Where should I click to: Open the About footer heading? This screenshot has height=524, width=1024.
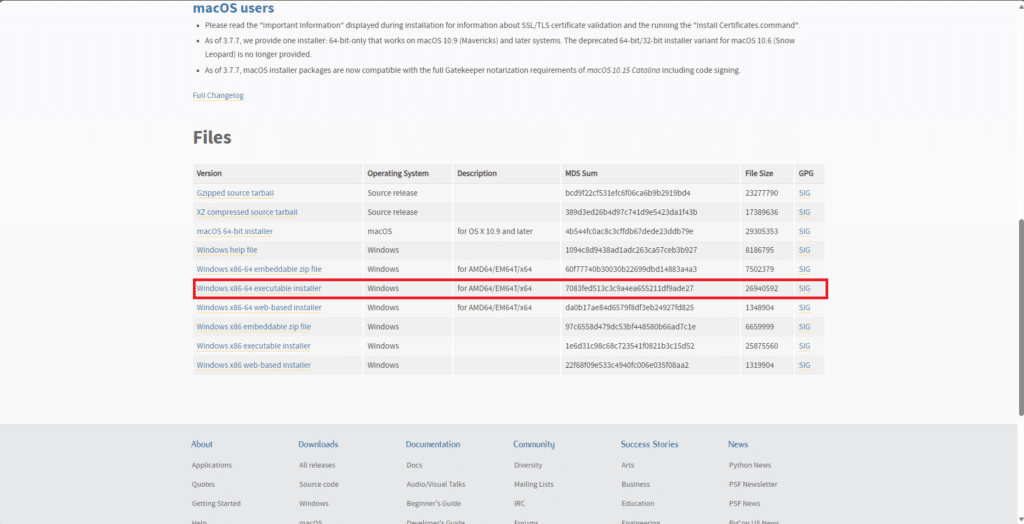pyautogui.click(x=202, y=444)
